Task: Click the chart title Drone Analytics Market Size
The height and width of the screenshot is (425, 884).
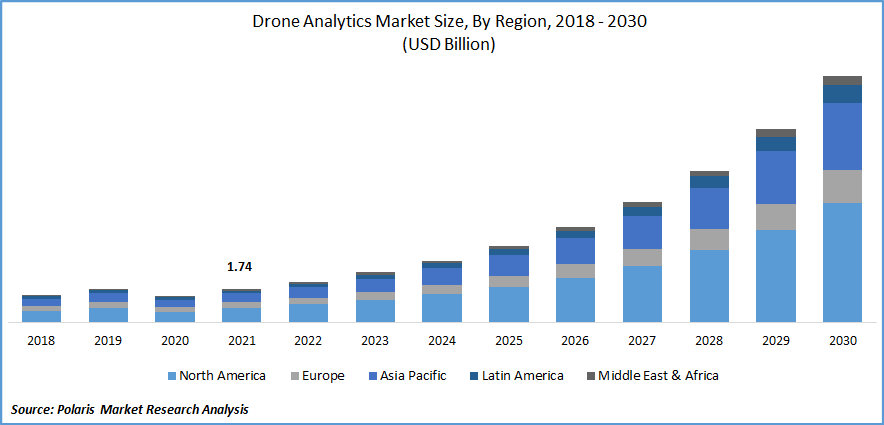Action: 441,23
